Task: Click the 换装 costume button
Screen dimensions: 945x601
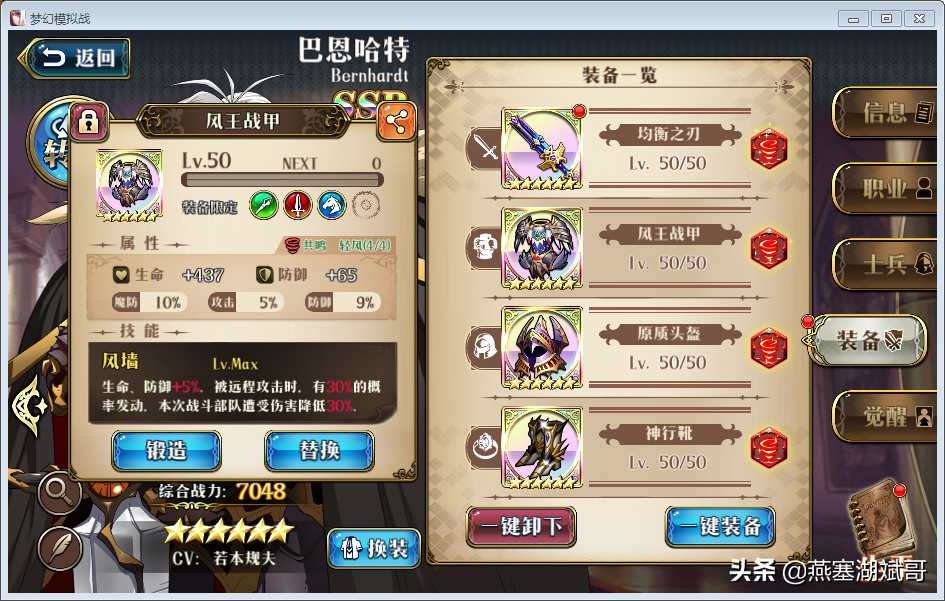Action: [374, 549]
